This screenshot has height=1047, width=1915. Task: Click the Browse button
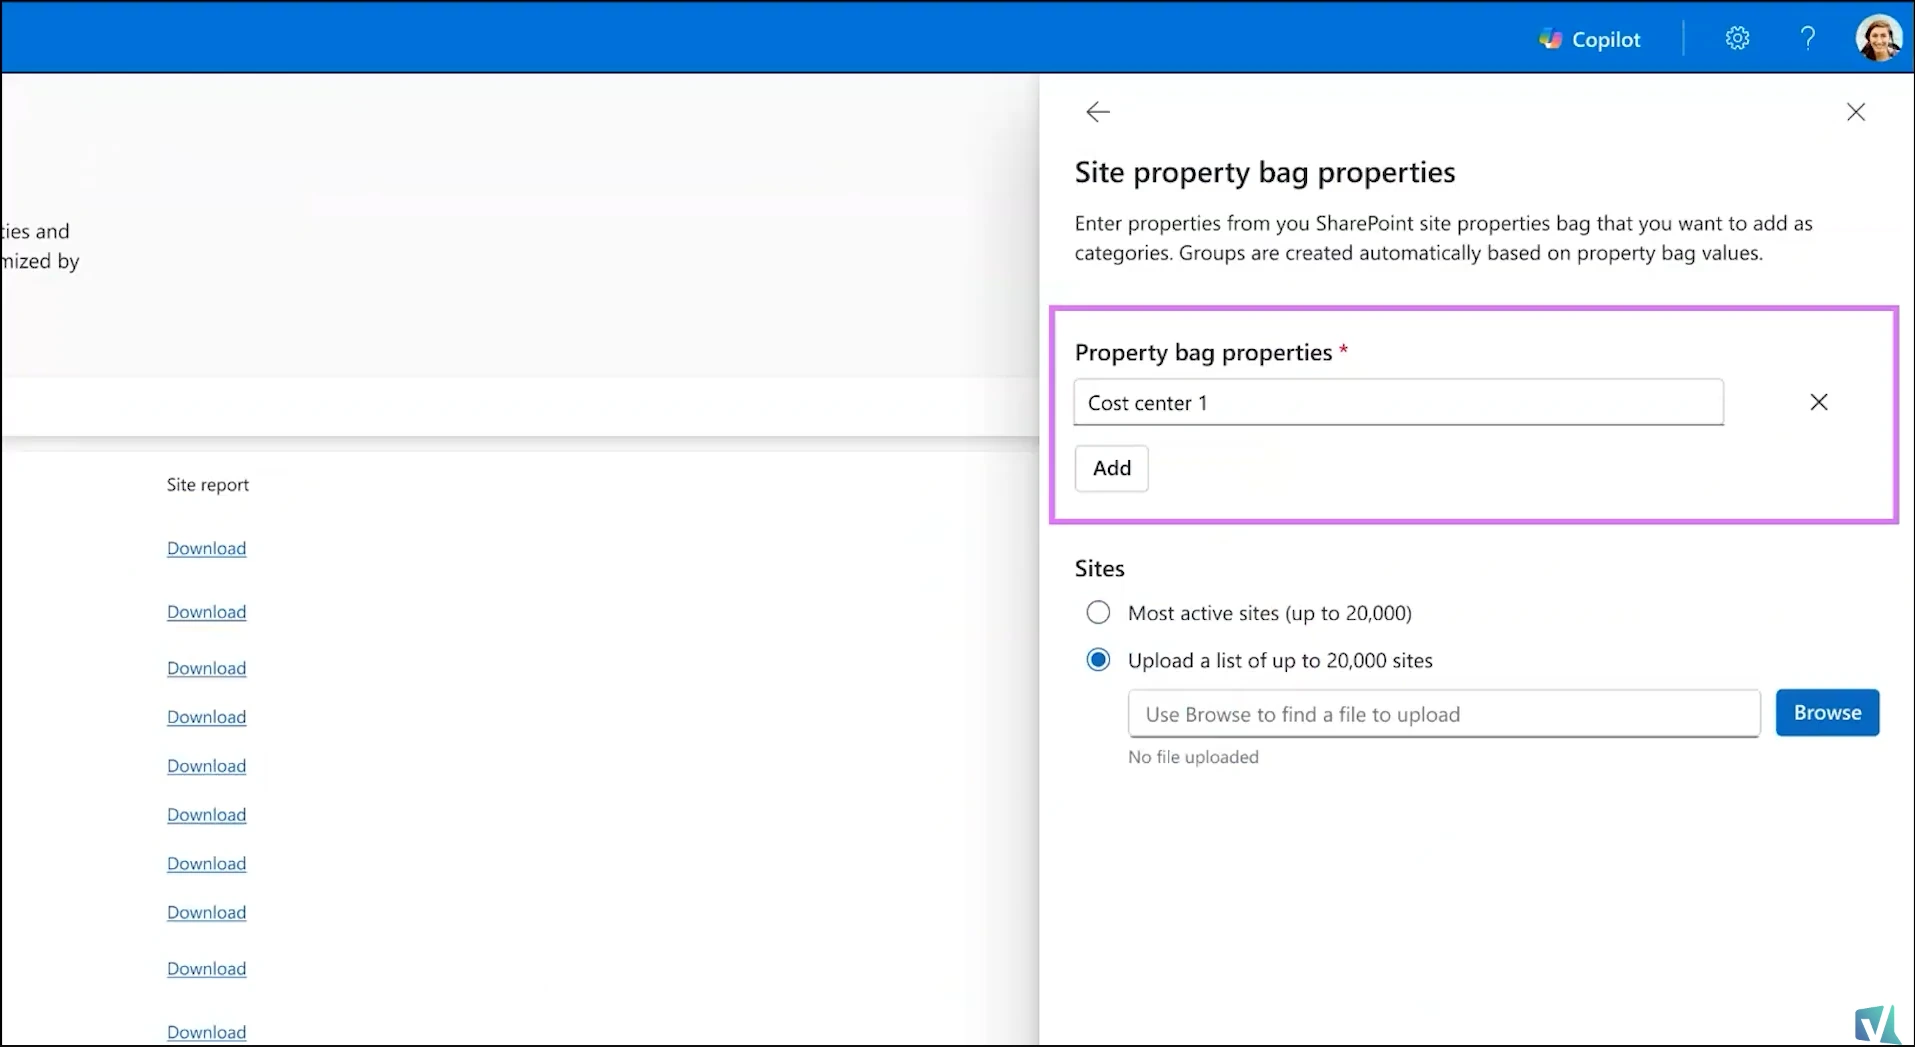coord(1826,713)
